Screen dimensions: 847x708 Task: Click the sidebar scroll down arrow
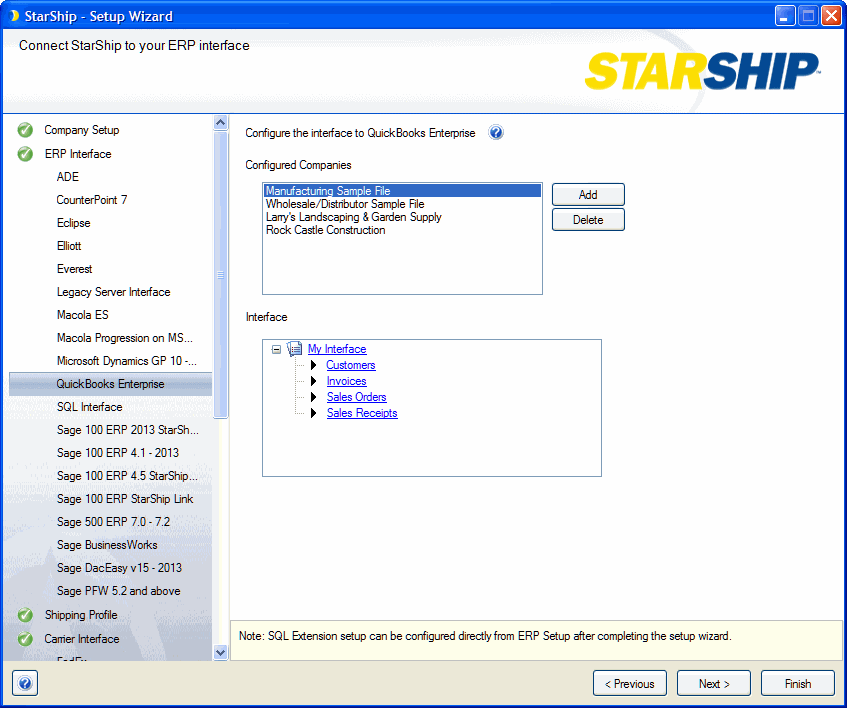click(220, 652)
